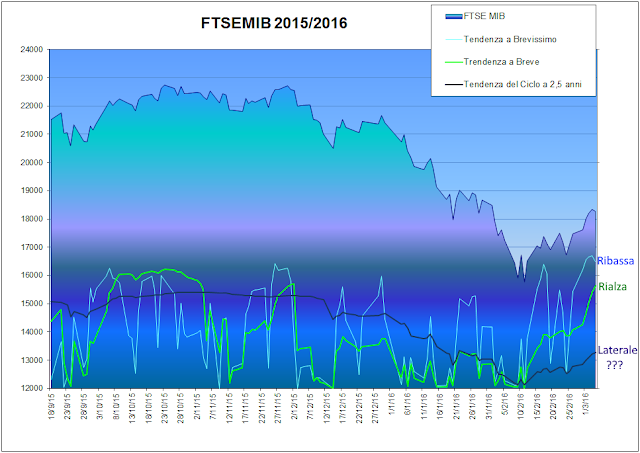
Task: Click the light cyan legend line for Brevissimo
Action: (x=454, y=40)
